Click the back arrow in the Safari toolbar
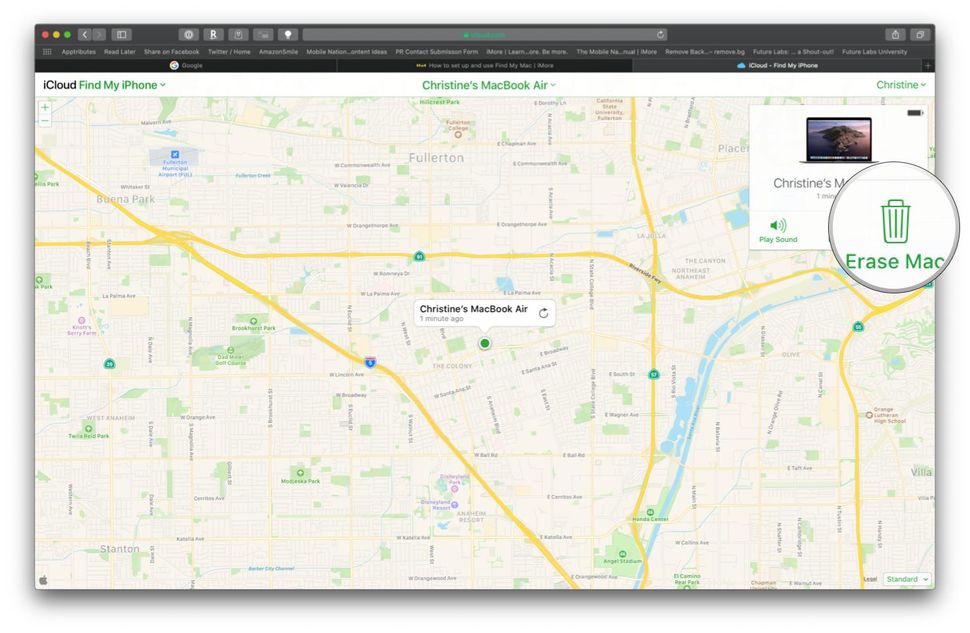 pos(84,32)
